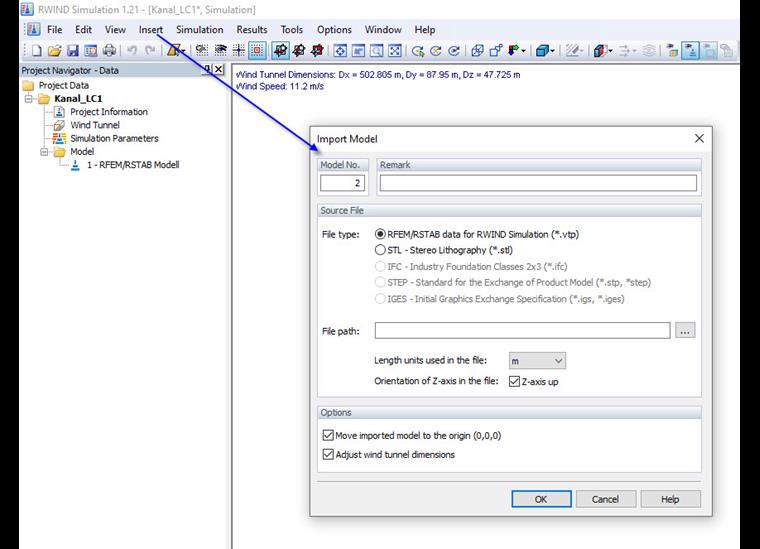Collapse the Kanal_LC1 tree node

[x=29, y=99]
